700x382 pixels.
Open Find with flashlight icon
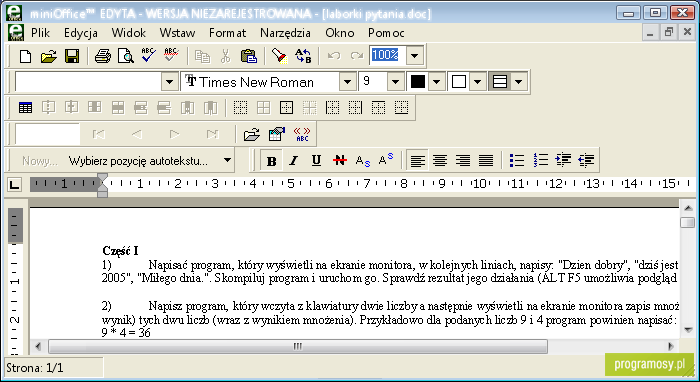(x=279, y=56)
